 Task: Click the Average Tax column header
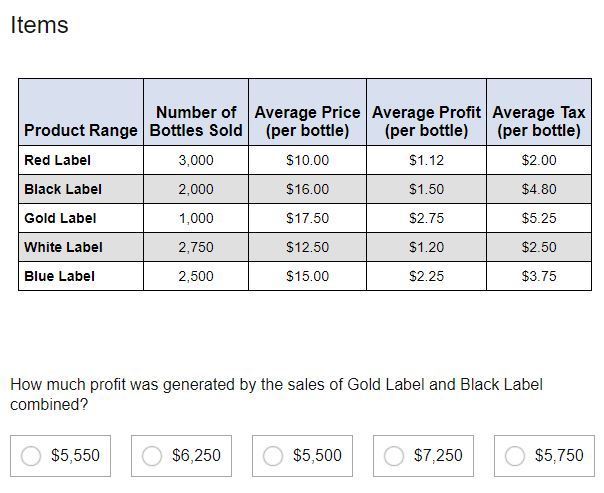539,121
